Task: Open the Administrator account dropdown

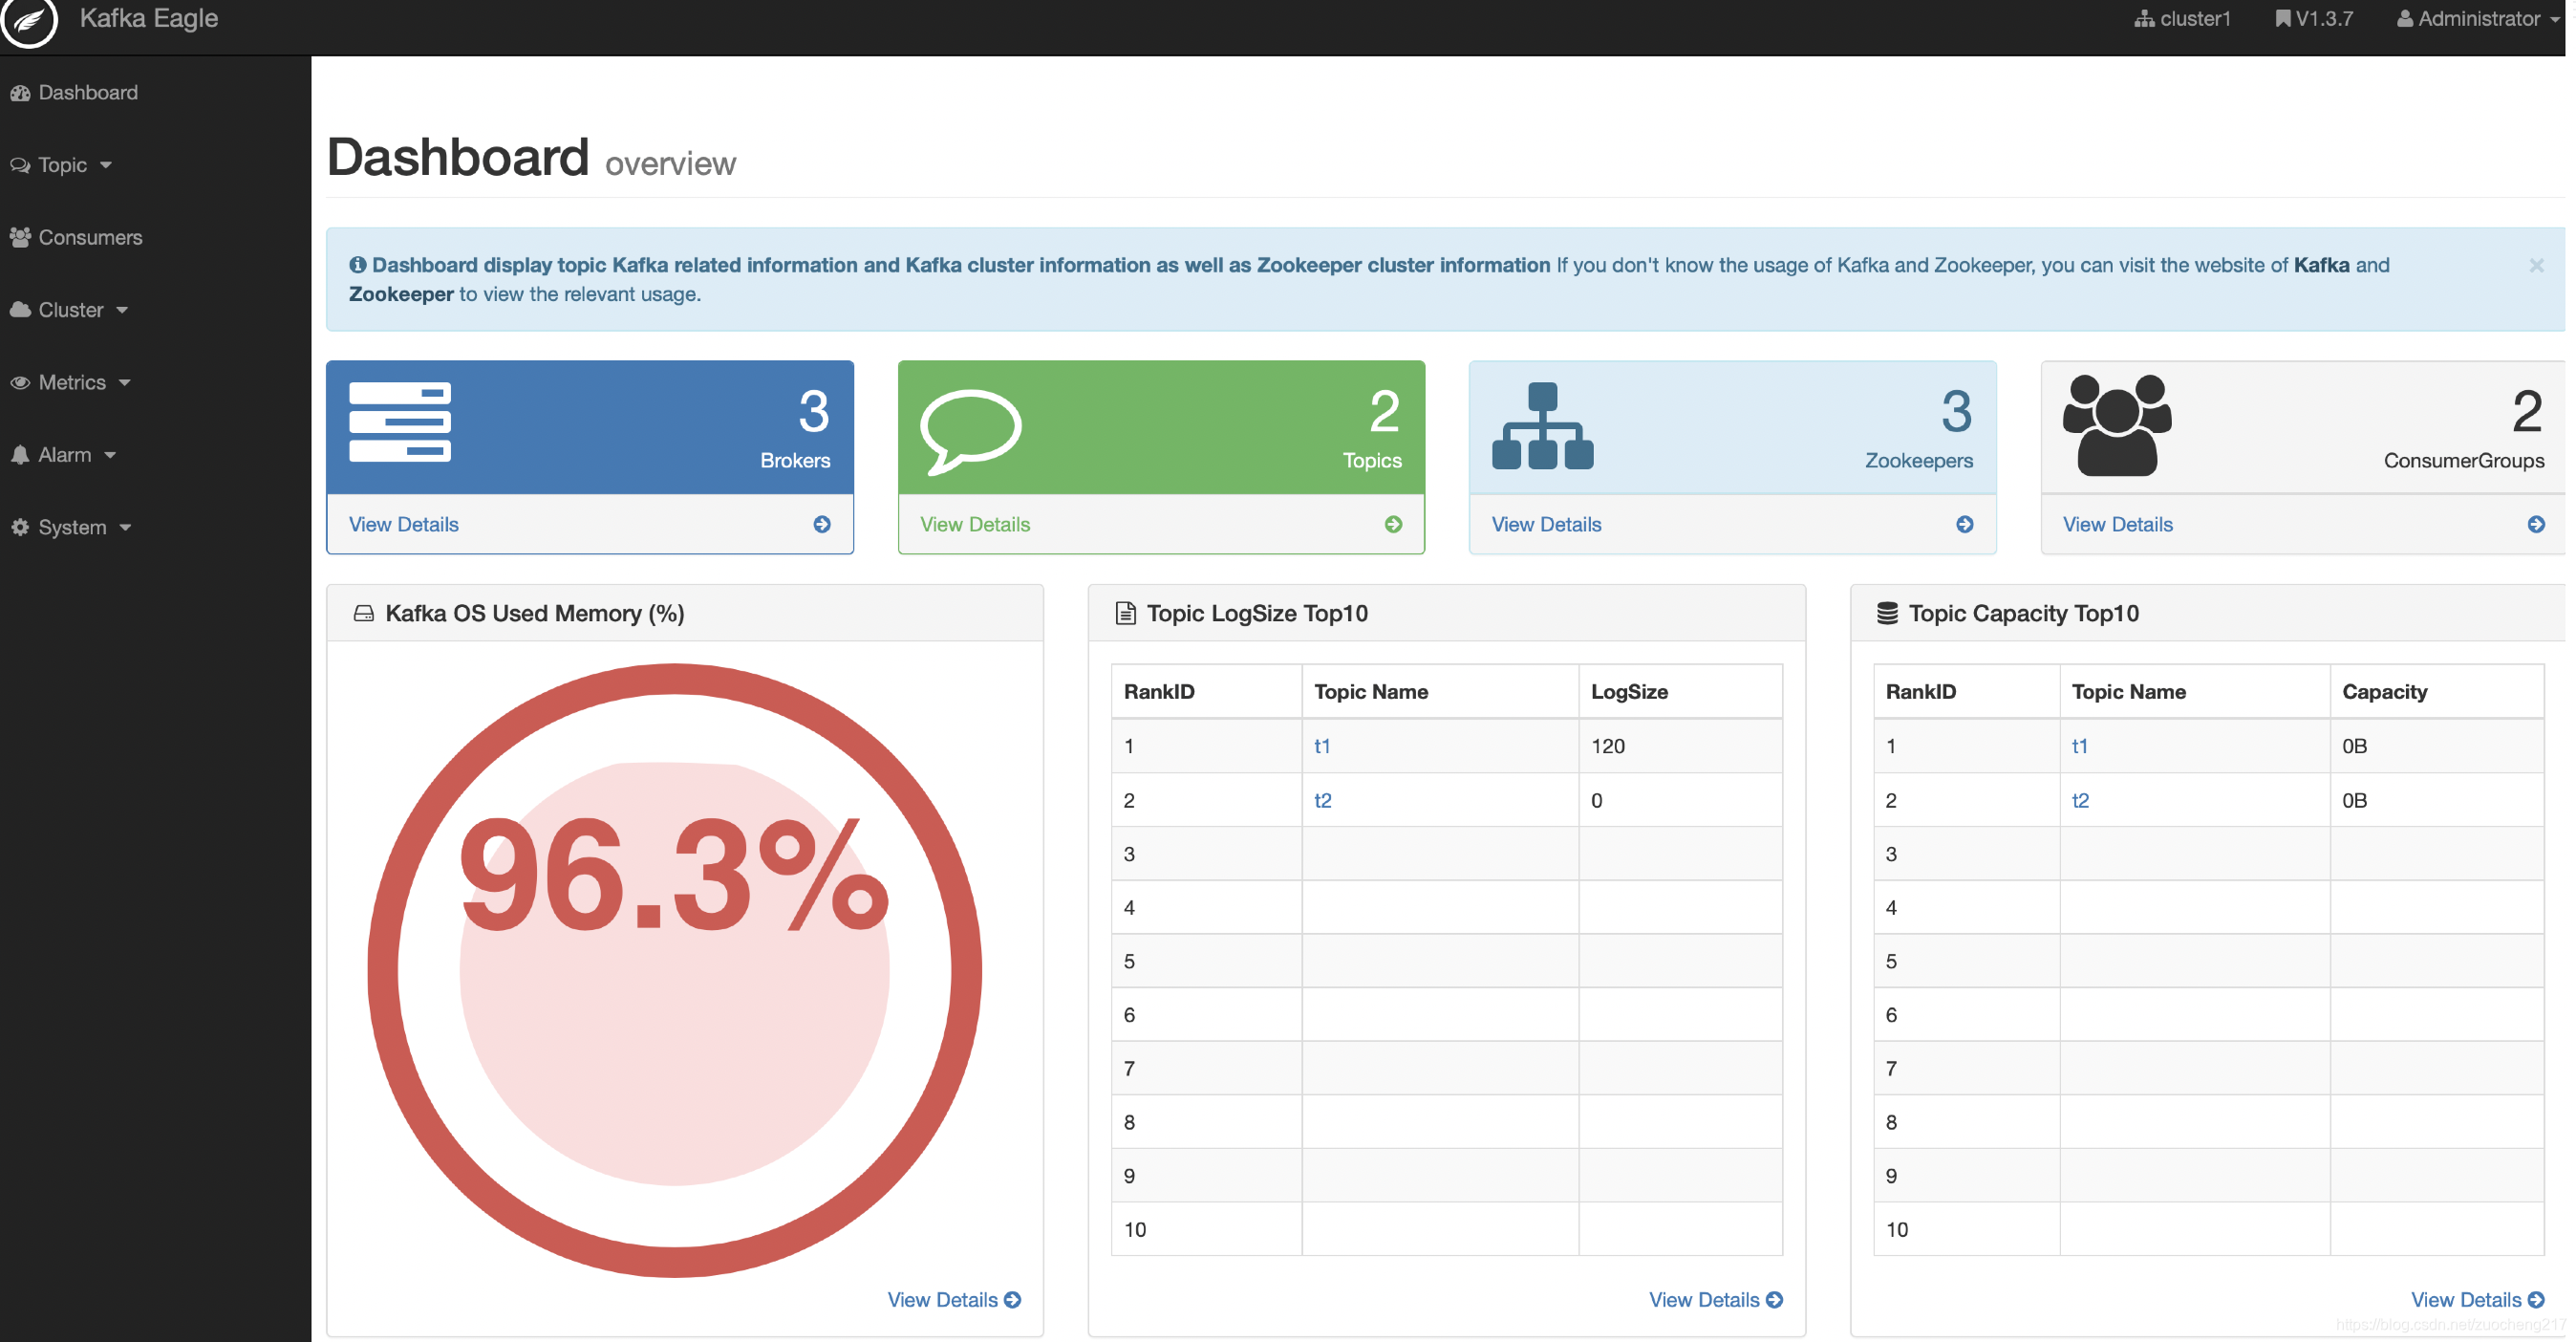Action: (2477, 19)
